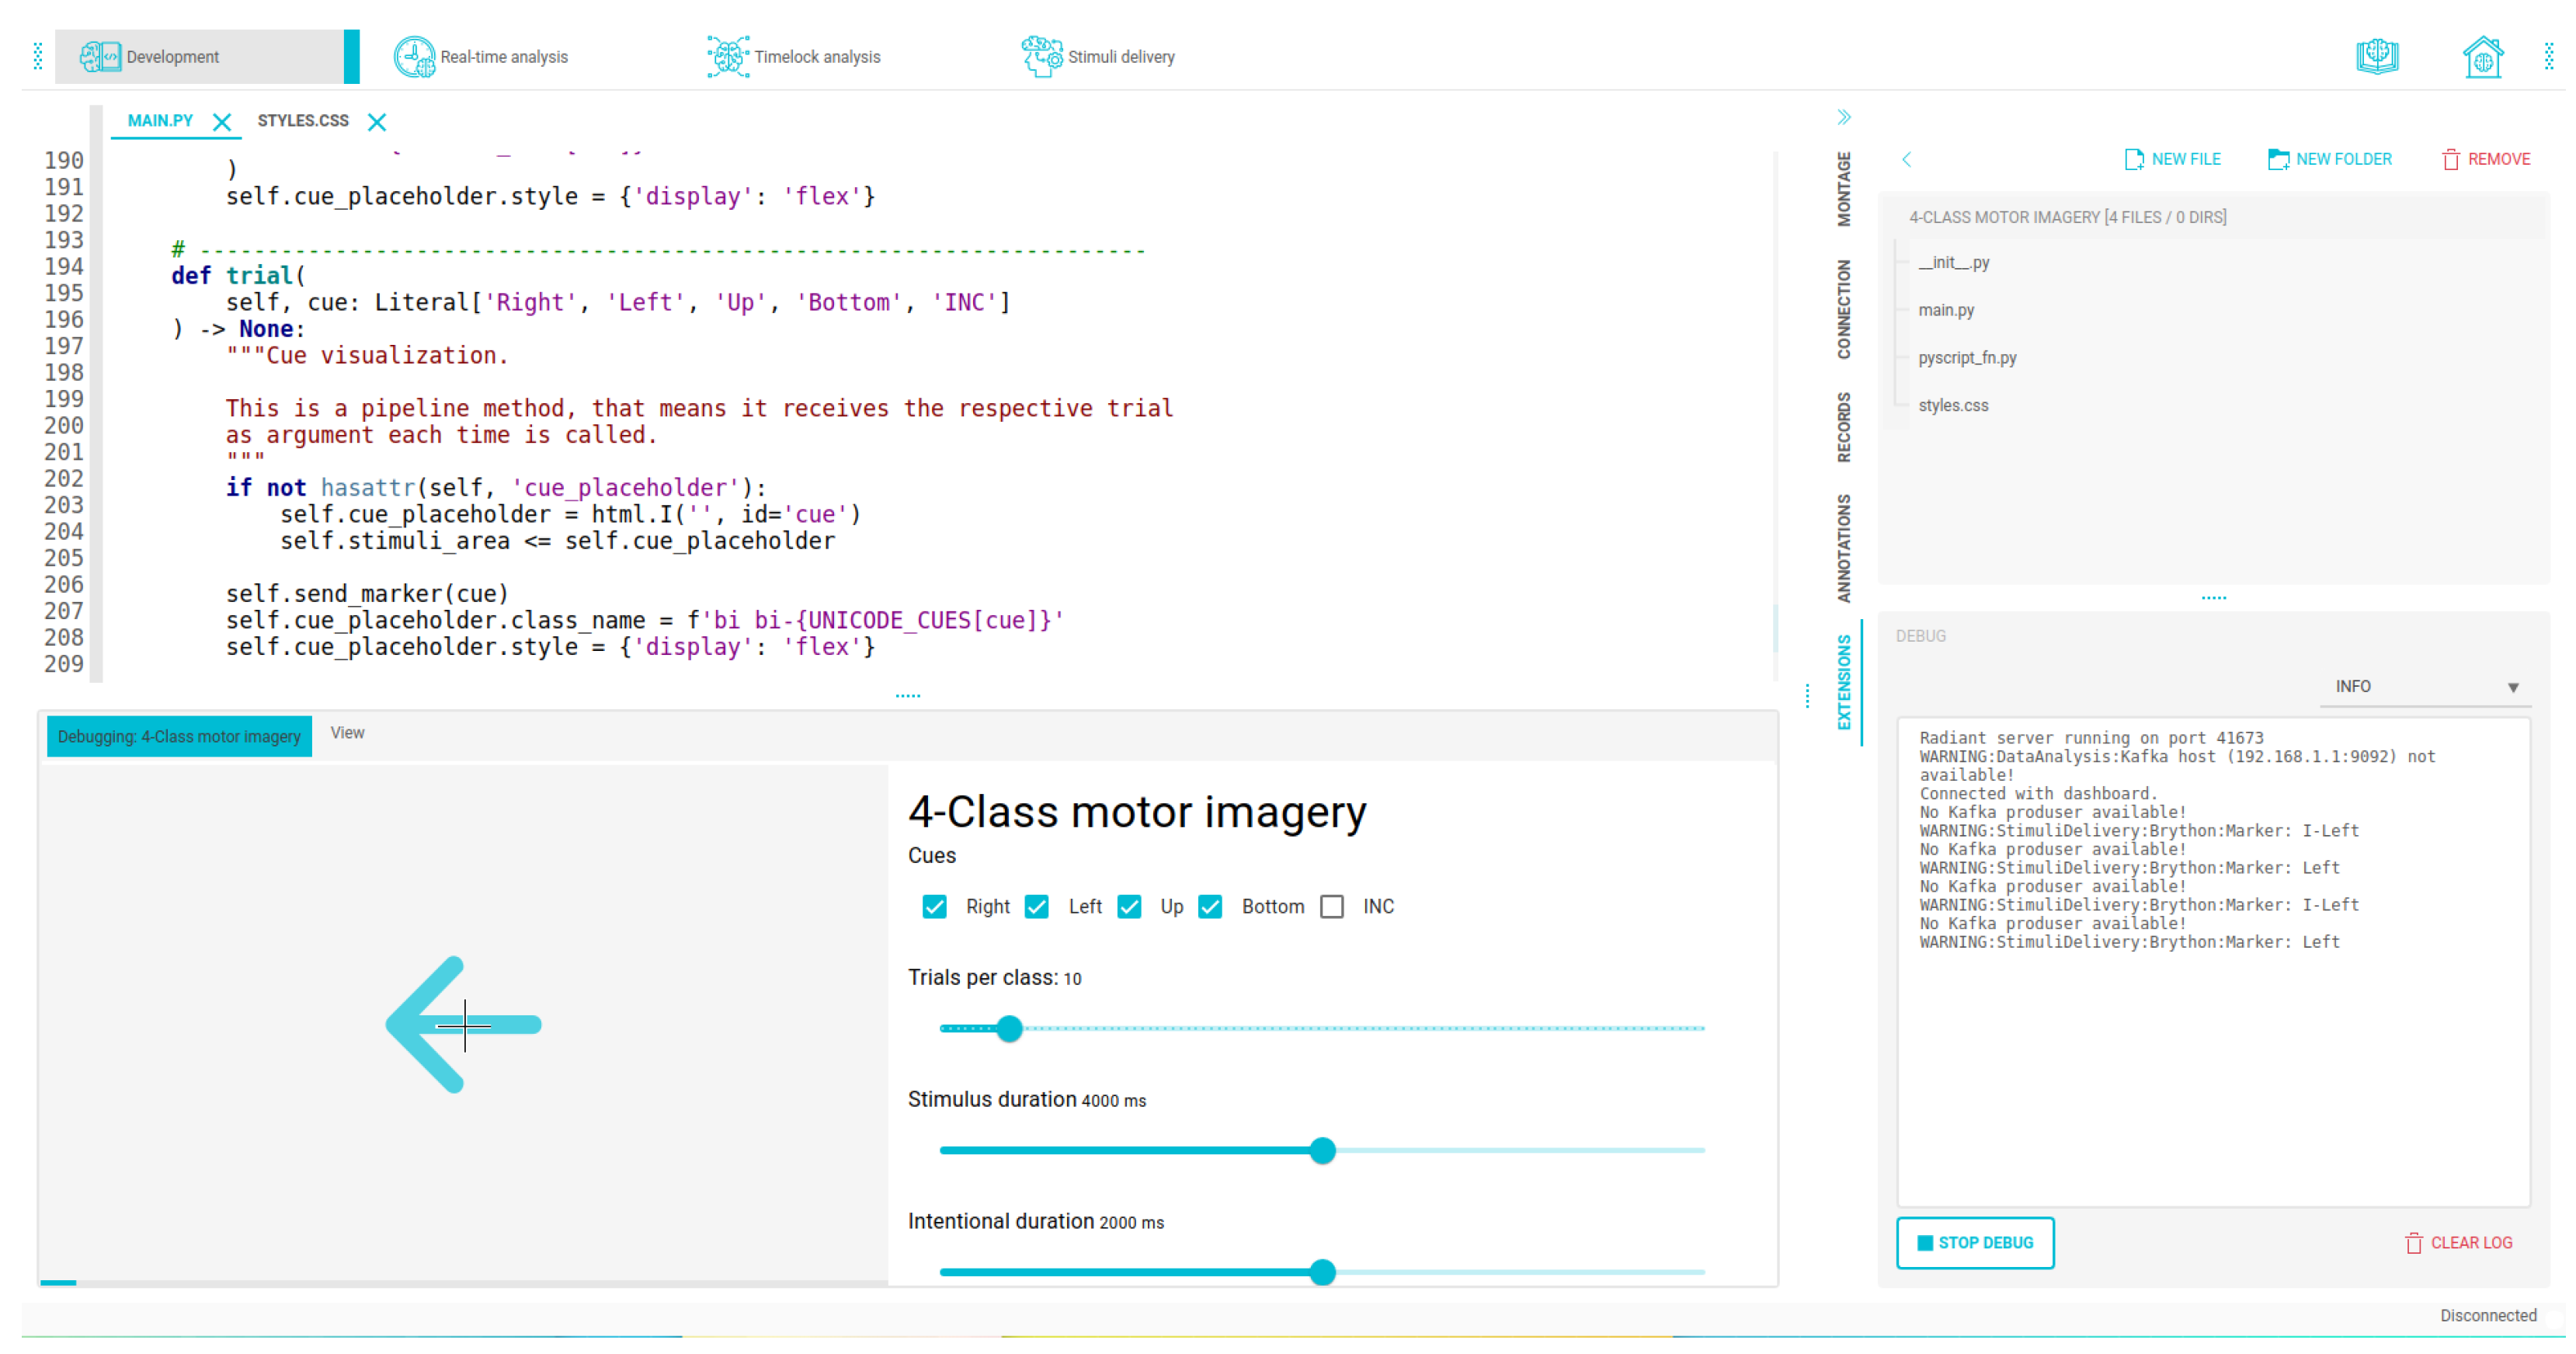Collapse side panel with double chevron
Viewport: 2576px width, 1354px height.
pyautogui.click(x=1844, y=117)
